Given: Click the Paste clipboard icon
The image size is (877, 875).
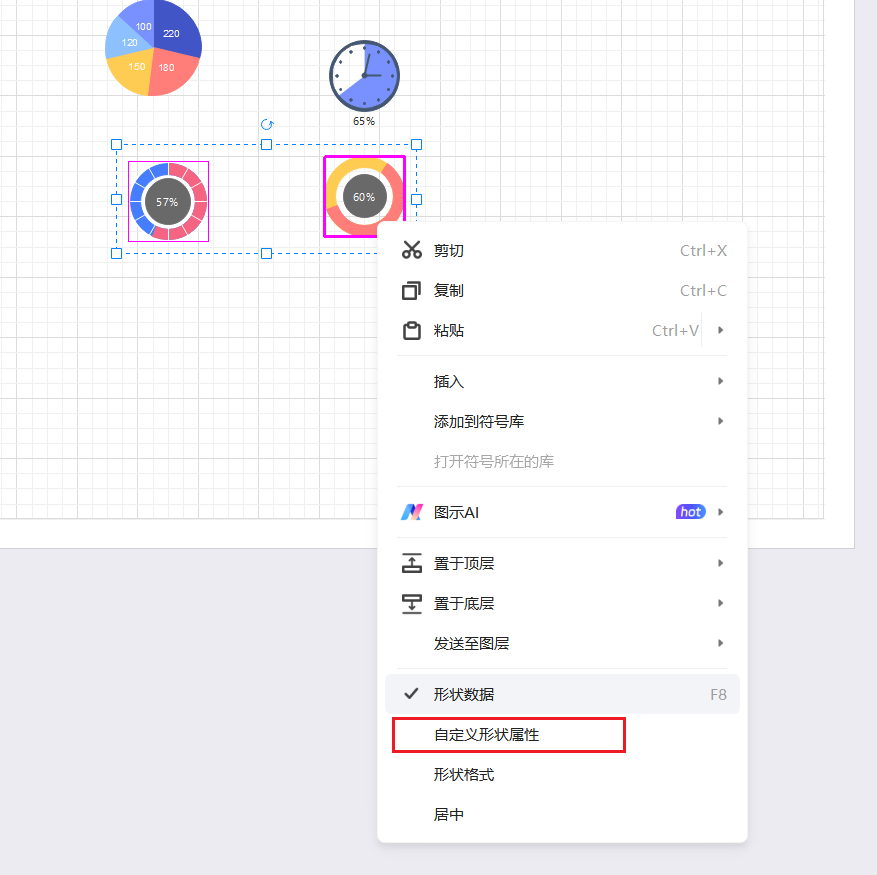Looking at the screenshot, I should tap(412, 331).
